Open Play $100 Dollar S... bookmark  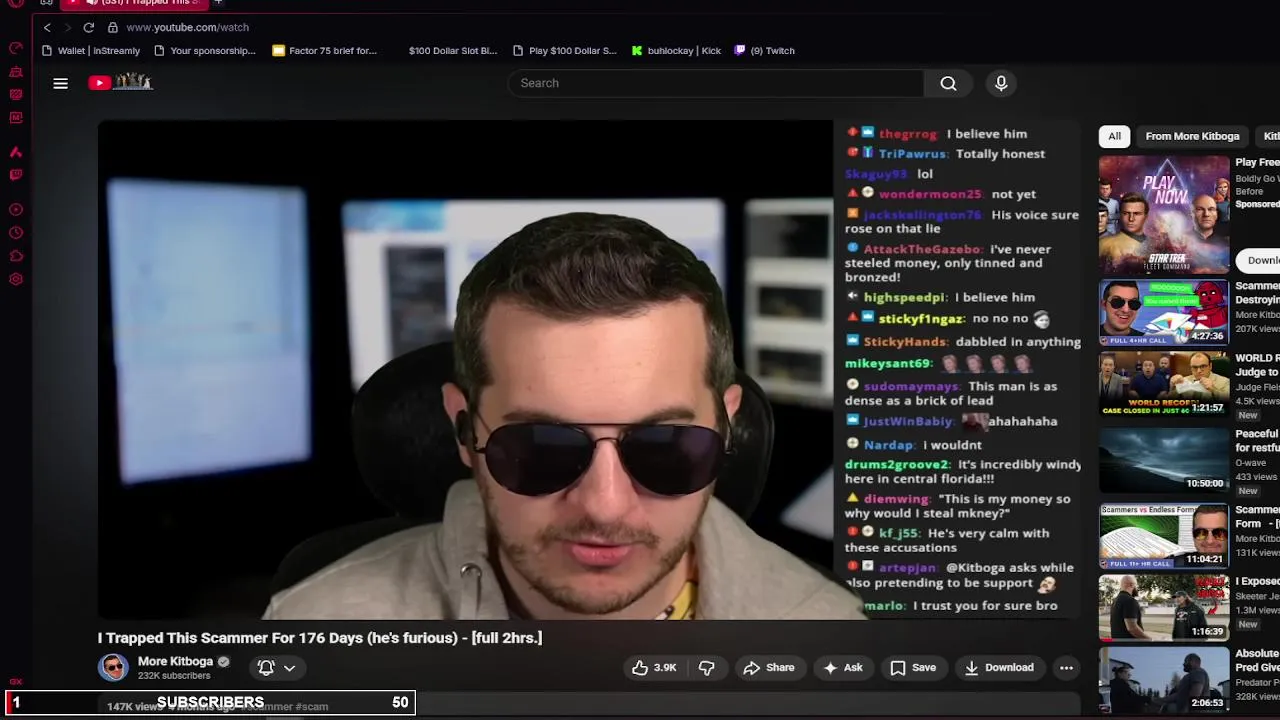point(564,50)
